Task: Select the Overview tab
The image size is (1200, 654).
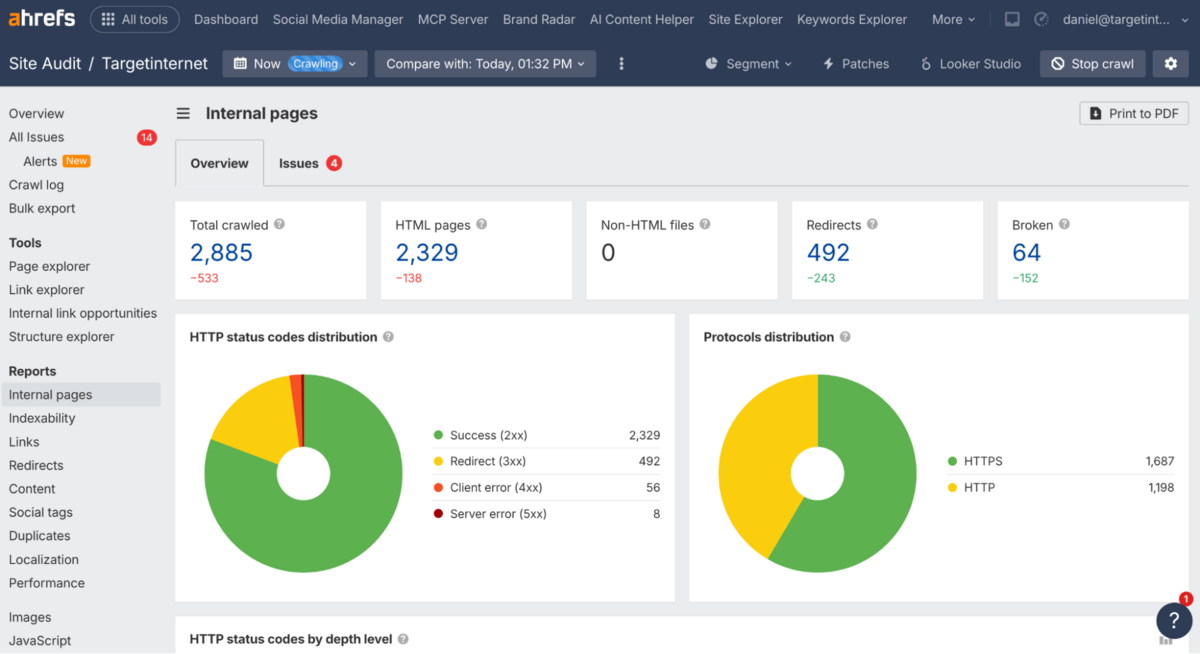Action: pos(219,163)
